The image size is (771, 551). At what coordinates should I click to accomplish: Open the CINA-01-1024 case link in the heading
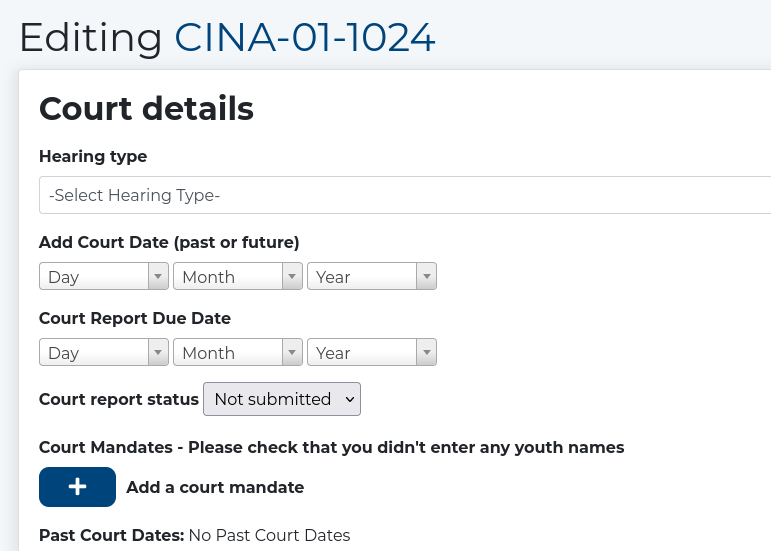click(305, 37)
